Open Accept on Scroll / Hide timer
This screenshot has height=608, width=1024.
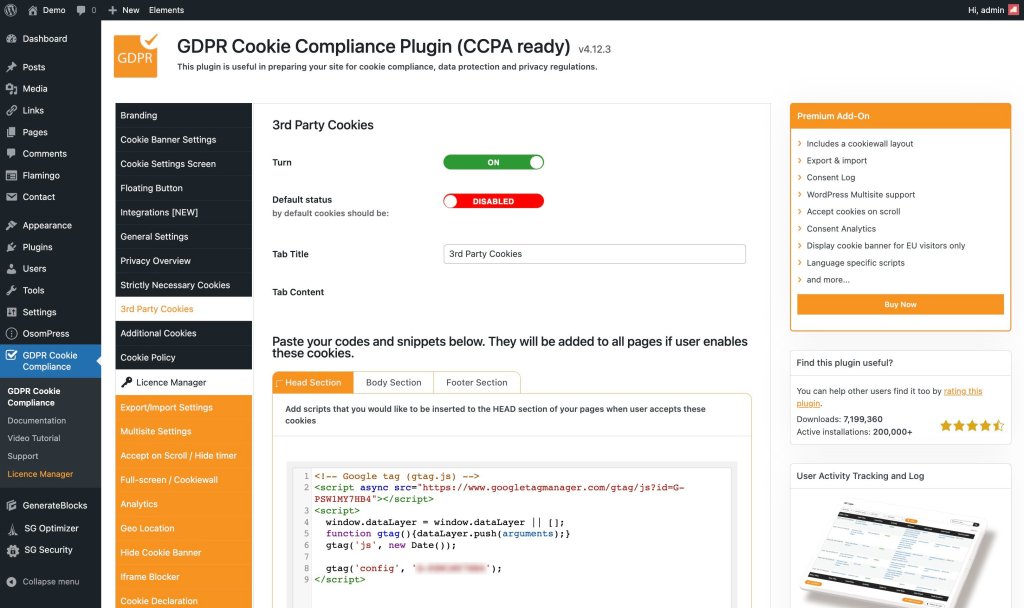click(184, 455)
